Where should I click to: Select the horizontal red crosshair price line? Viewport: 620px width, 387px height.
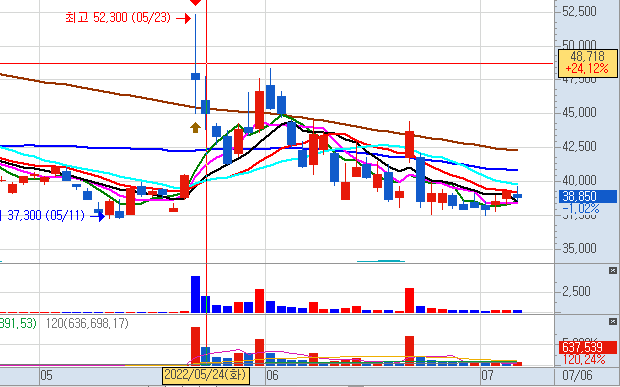[277, 63]
